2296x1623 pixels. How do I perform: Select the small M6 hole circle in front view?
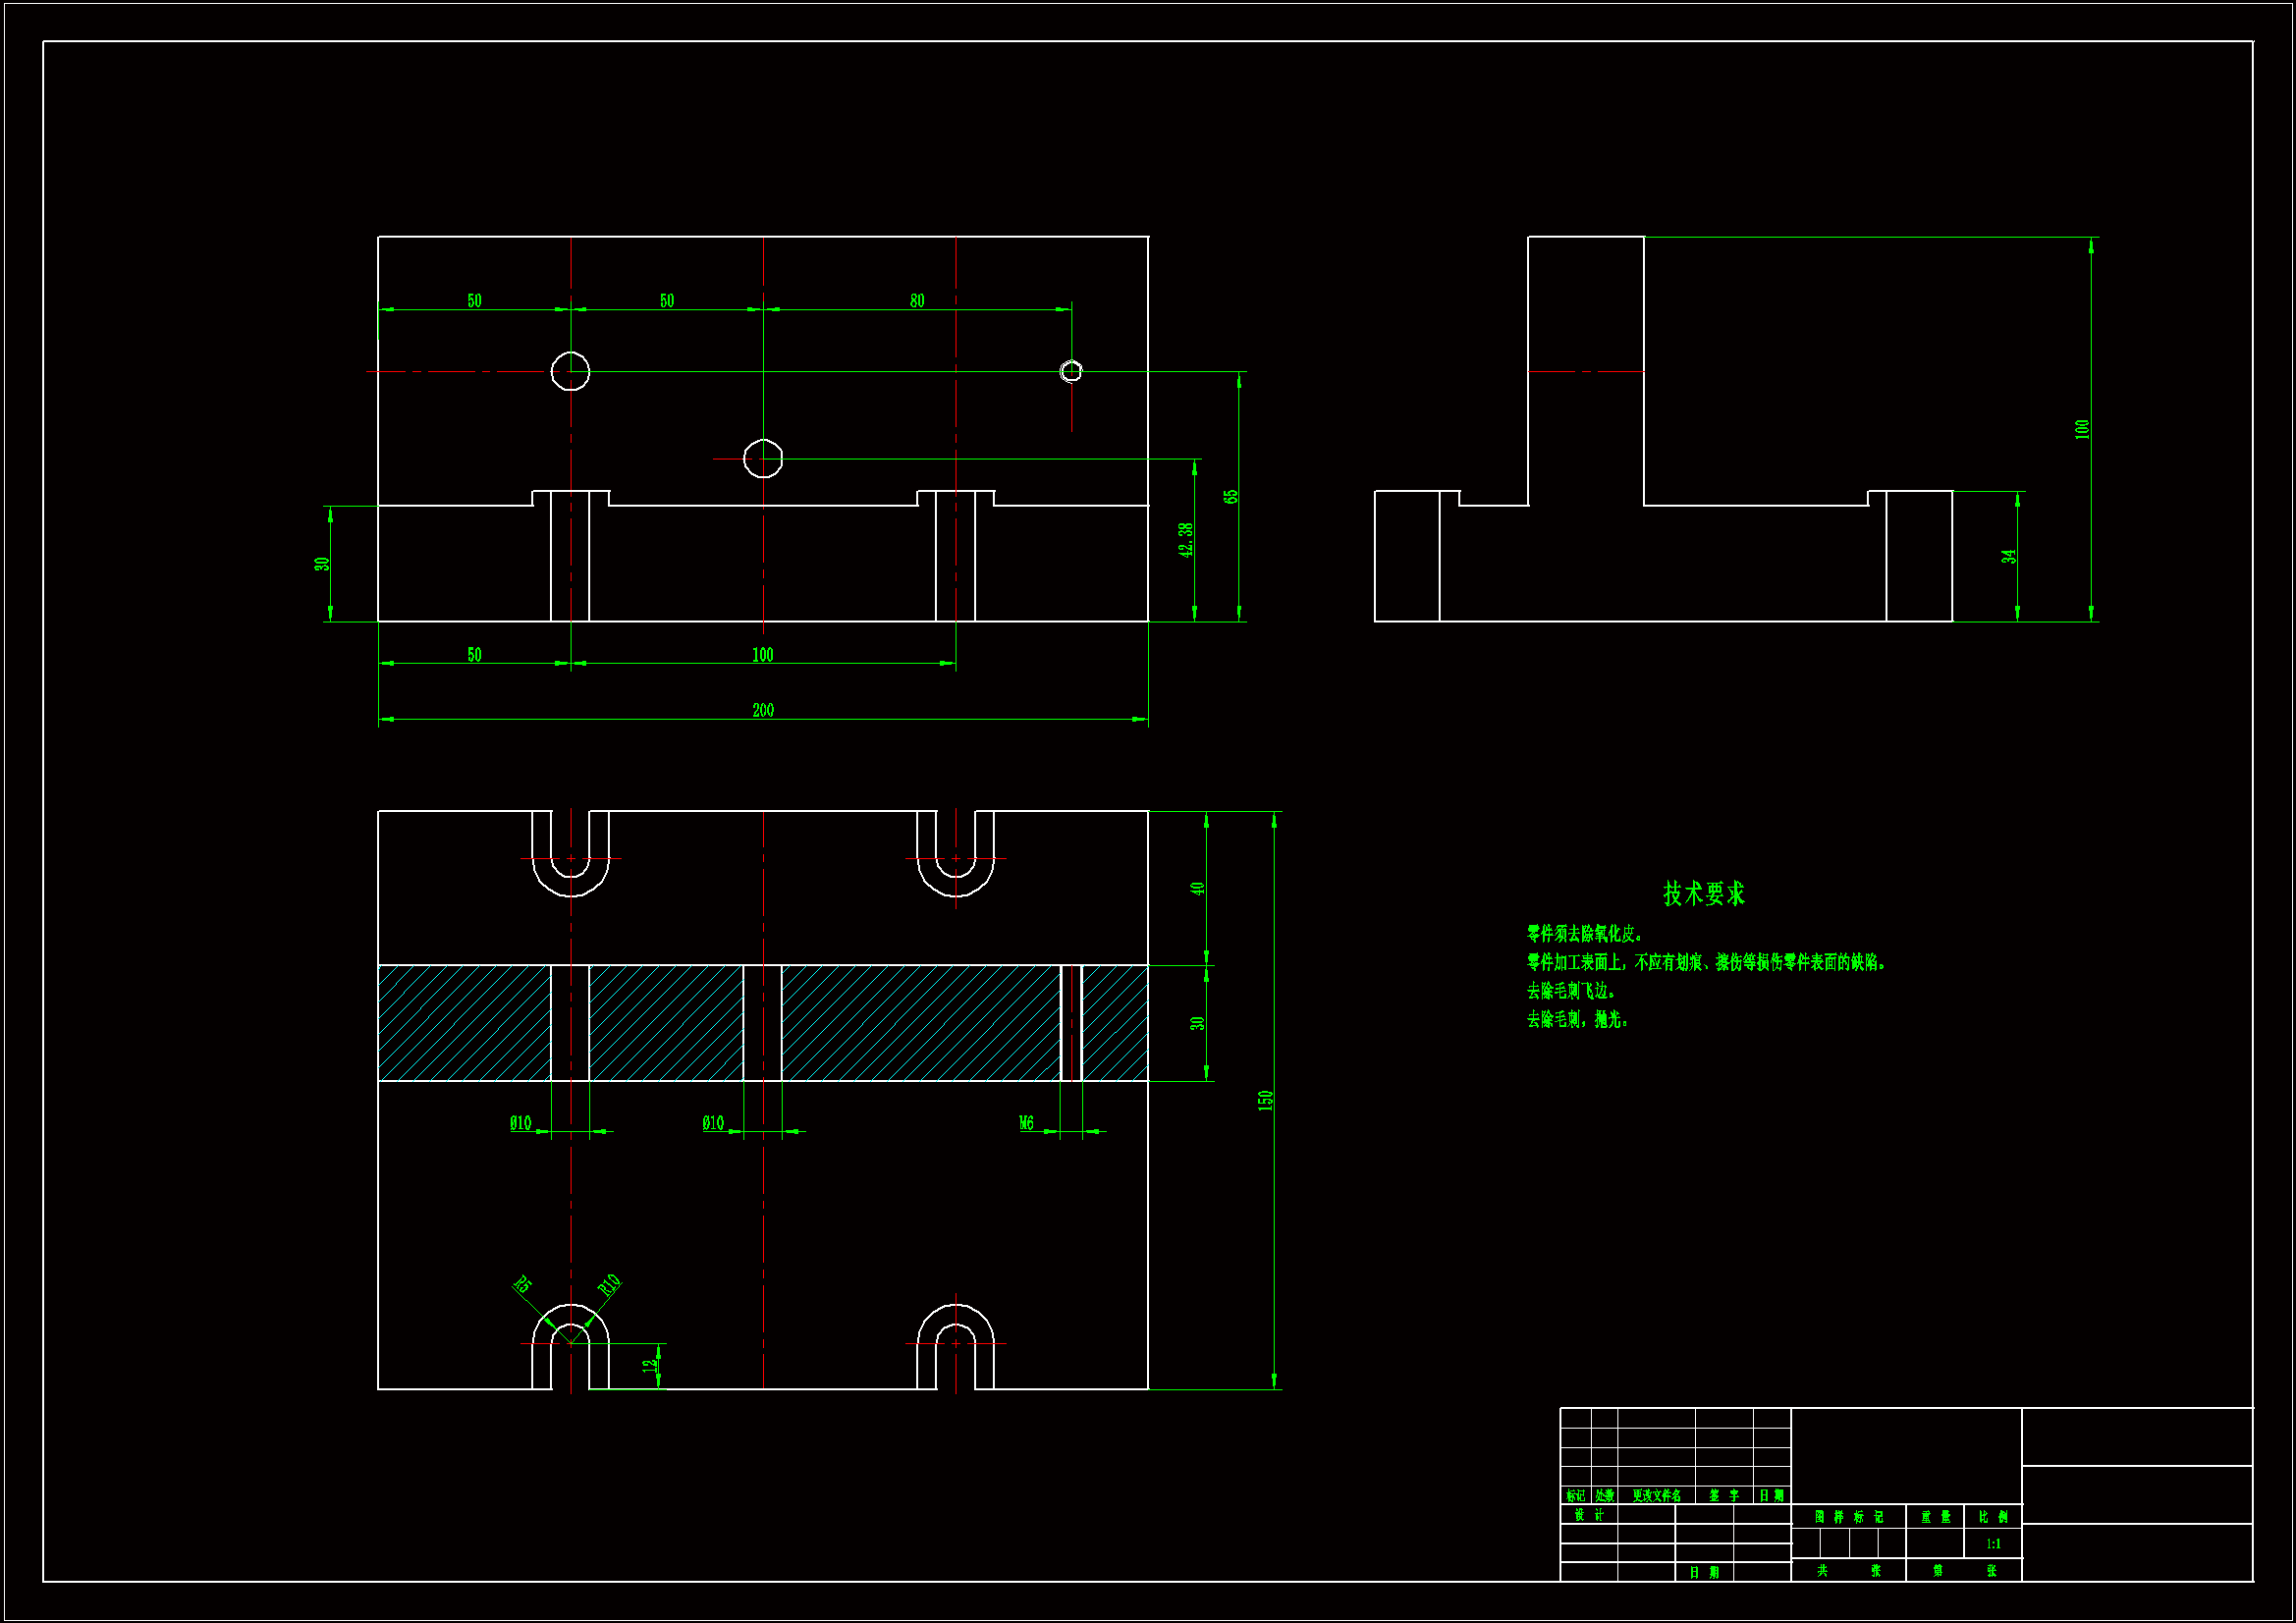coord(1071,371)
